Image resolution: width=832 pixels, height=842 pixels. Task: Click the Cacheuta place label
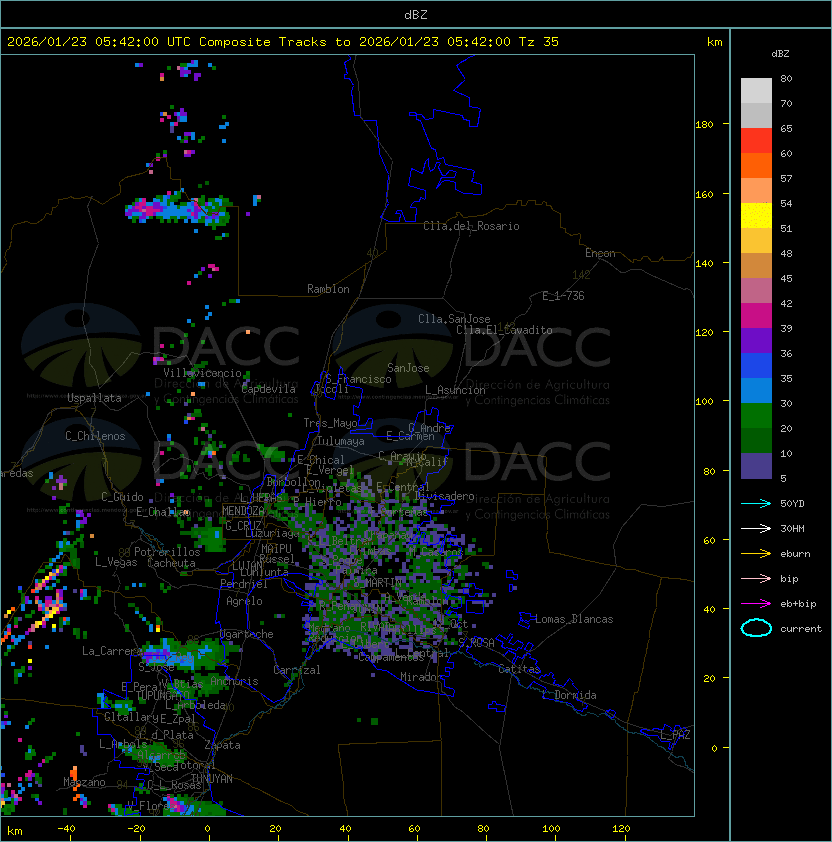click(x=171, y=563)
